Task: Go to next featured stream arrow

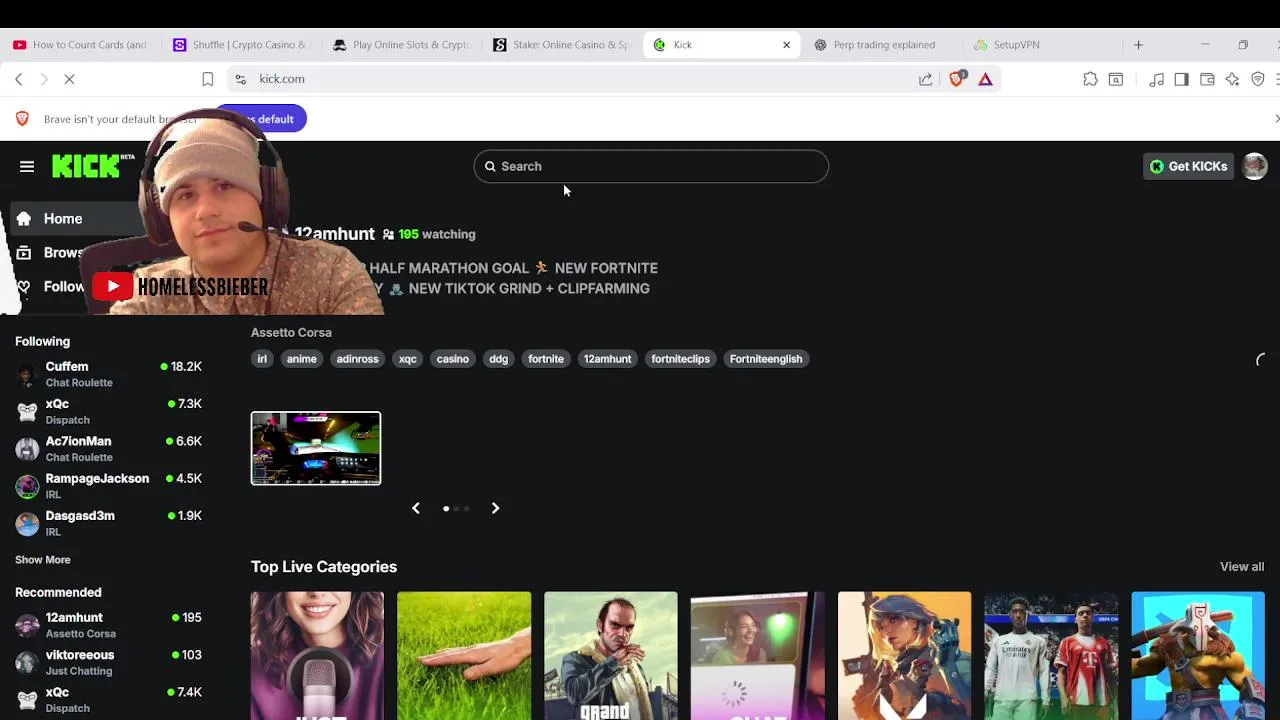Action: (495, 509)
